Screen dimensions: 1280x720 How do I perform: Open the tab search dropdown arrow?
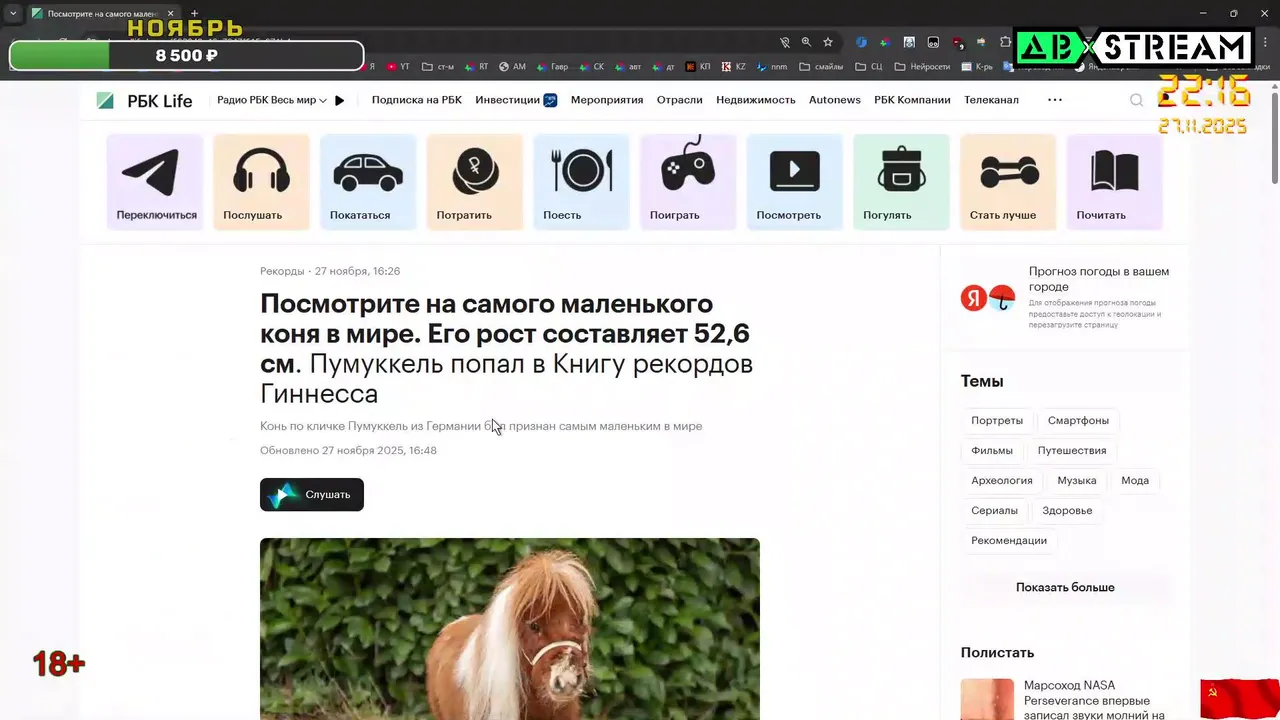click(x=13, y=13)
